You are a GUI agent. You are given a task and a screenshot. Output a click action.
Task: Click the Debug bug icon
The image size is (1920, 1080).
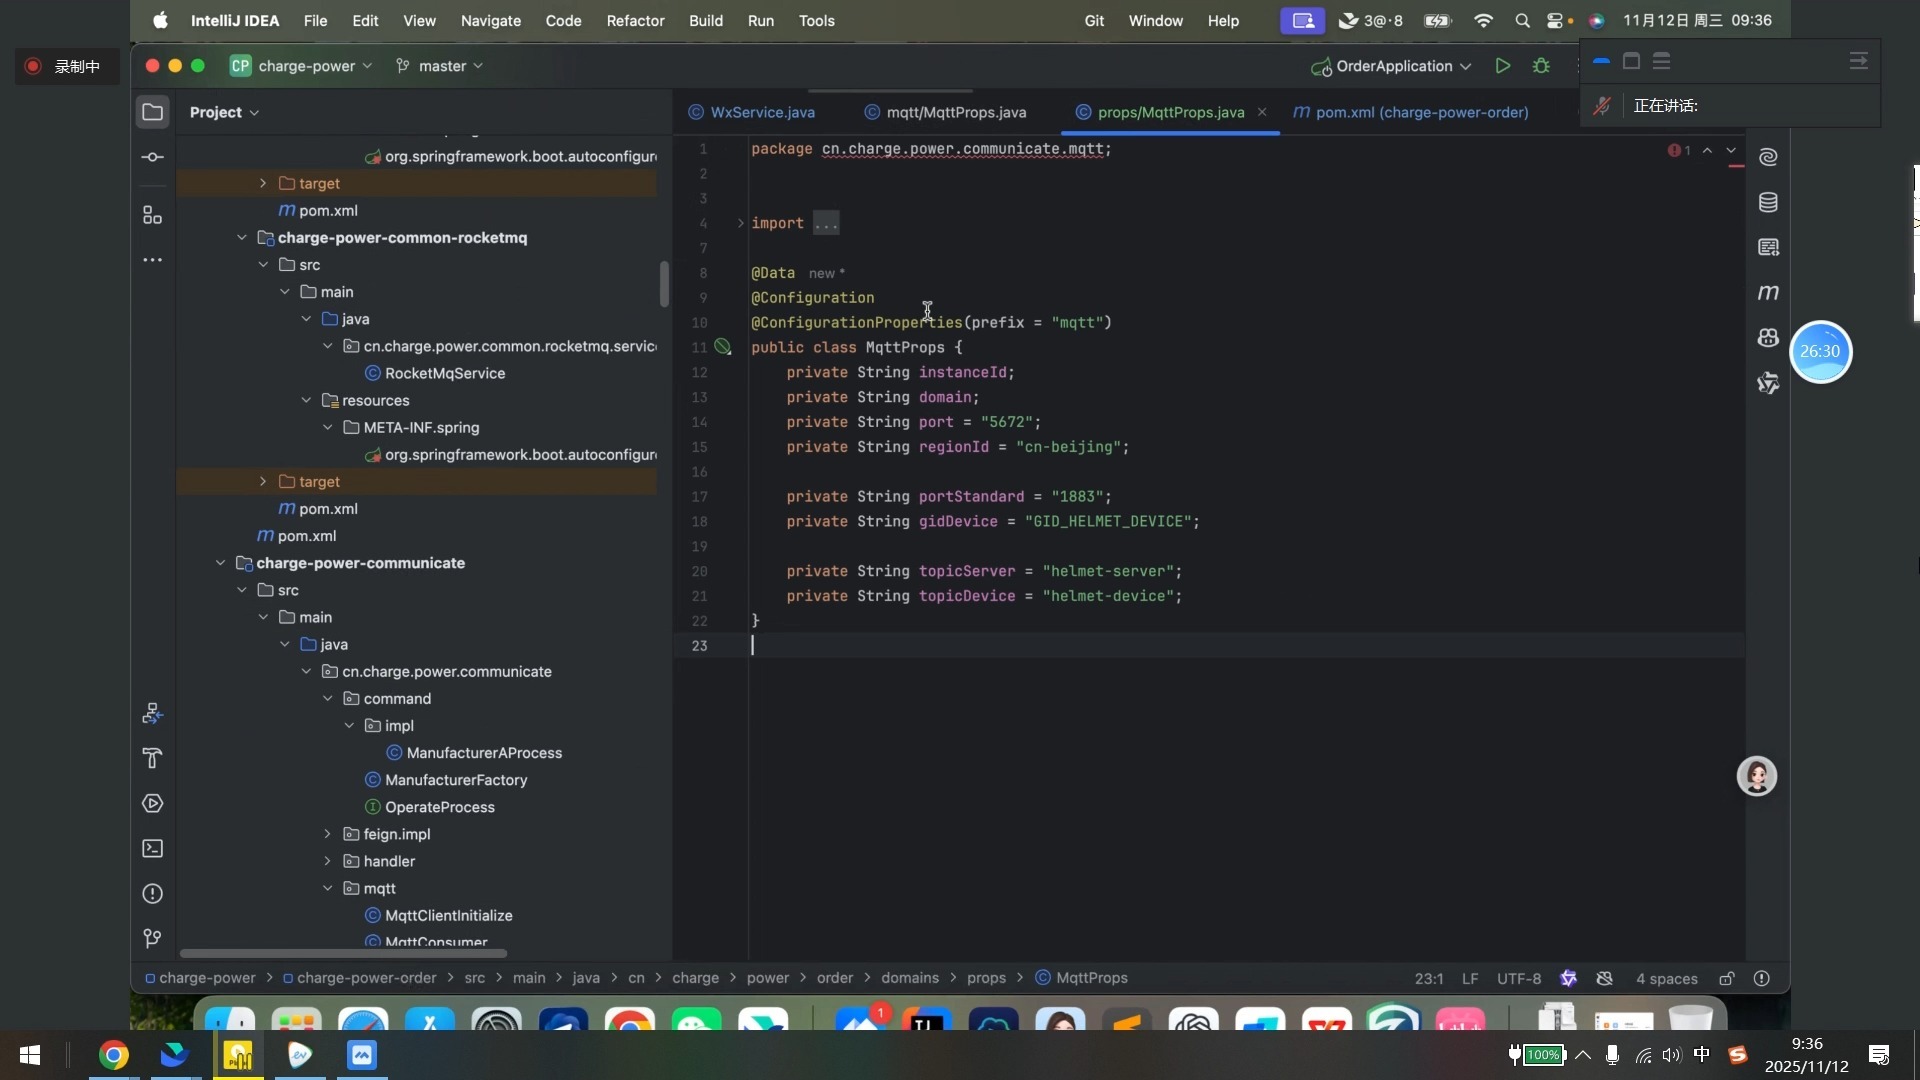click(1541, 66)
